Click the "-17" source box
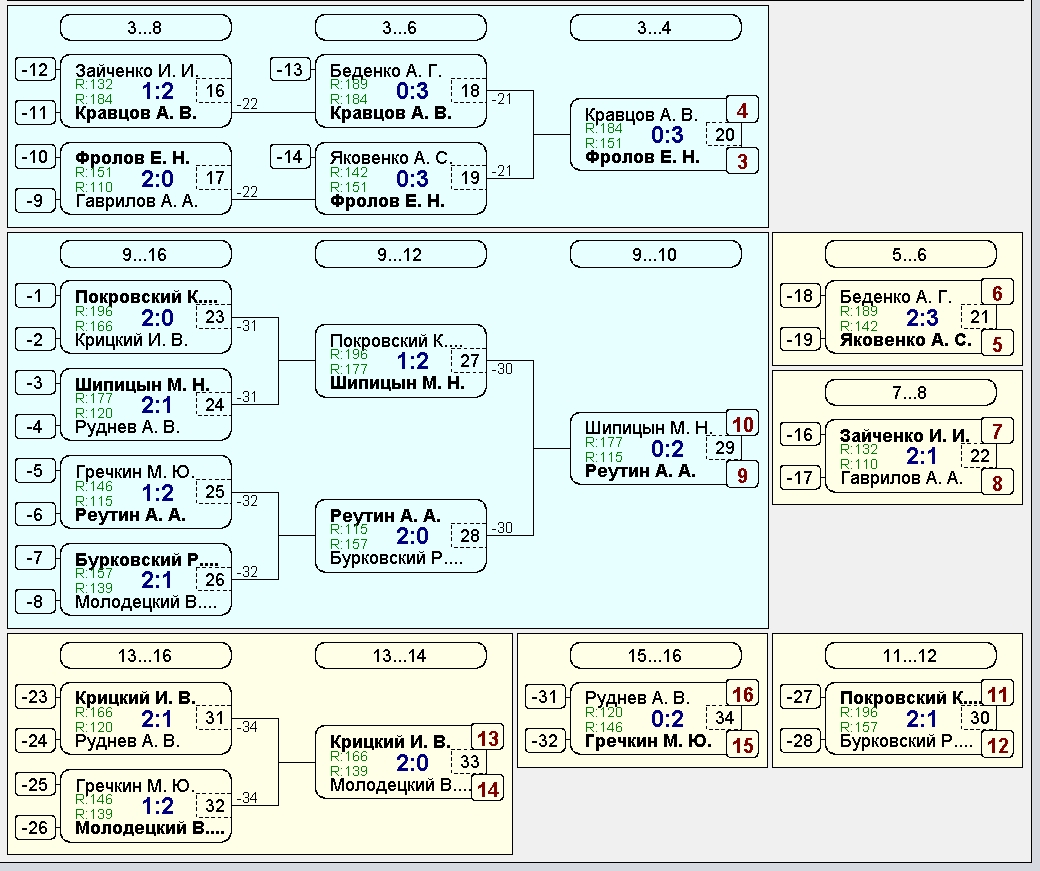This screenshot has width=1040, height=871. [800, 477]
